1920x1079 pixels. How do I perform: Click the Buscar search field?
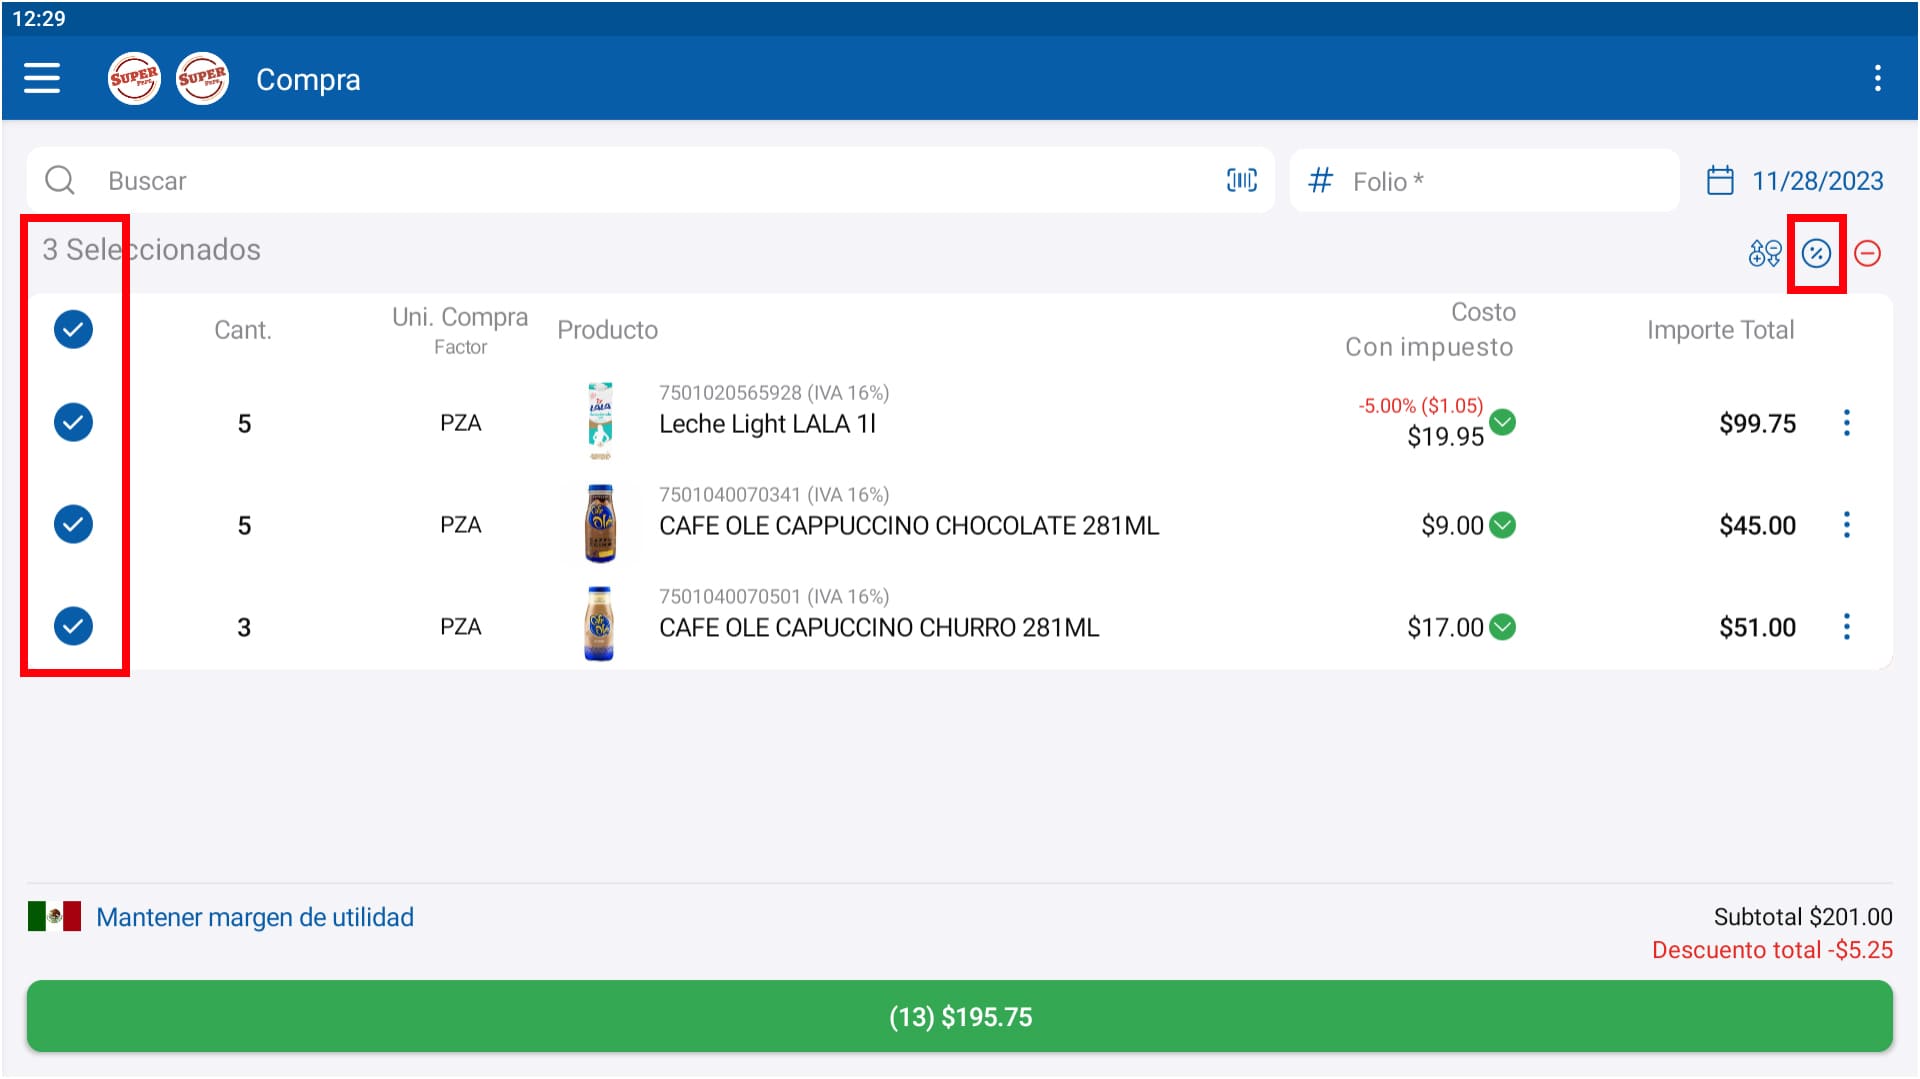click(x=640, y=181)
